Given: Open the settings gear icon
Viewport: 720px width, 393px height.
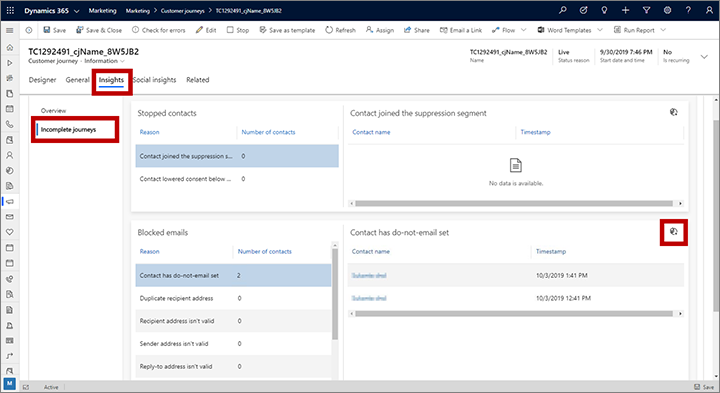Looking at the screenshot, I should (667, 10).
